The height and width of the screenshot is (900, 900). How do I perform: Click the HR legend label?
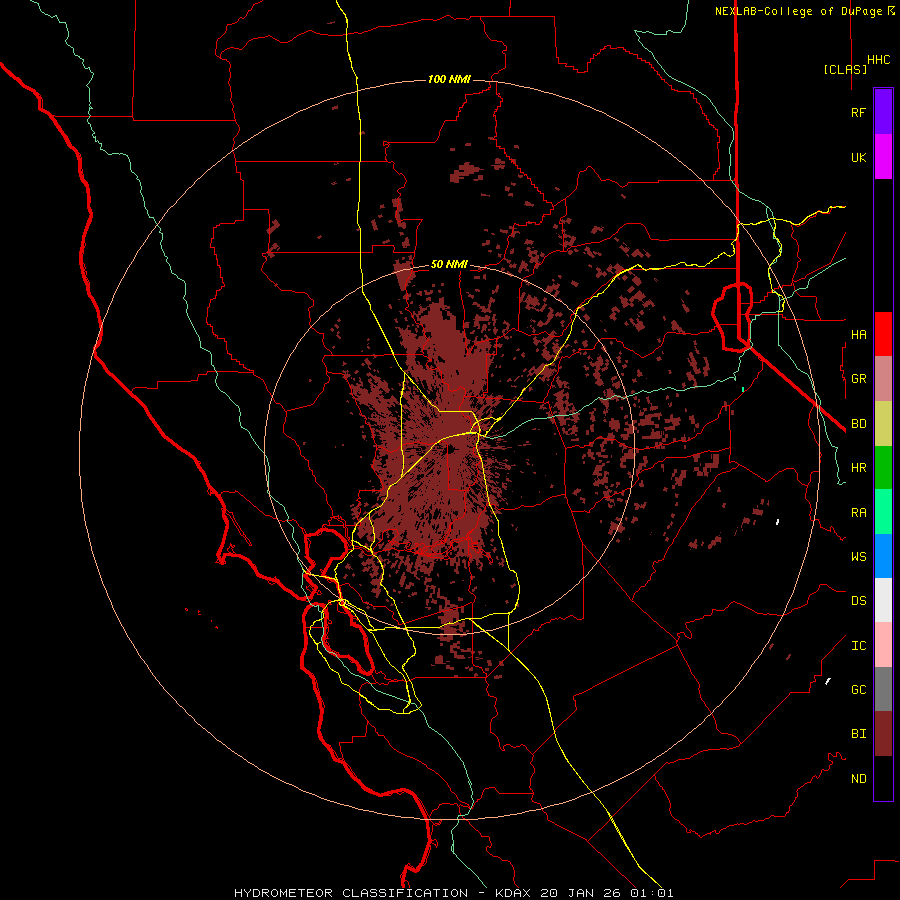[858, 468]
